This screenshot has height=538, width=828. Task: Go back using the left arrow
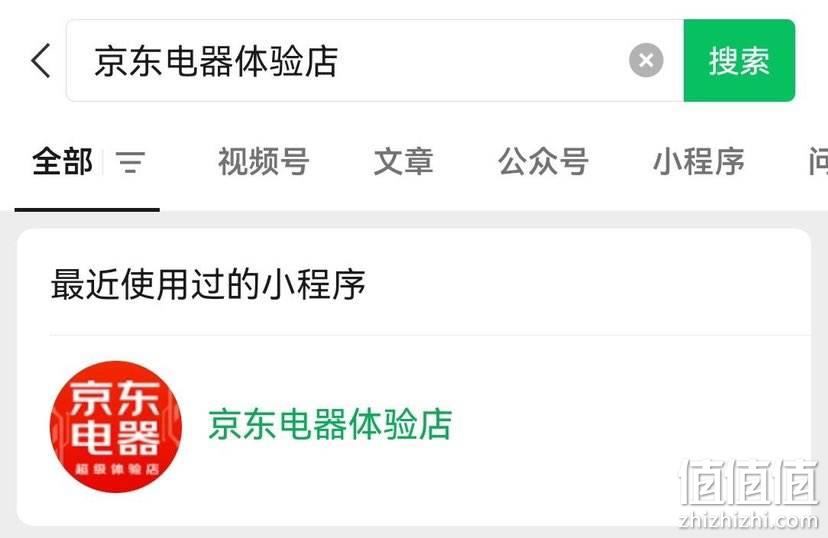click(x=41, y=61)
